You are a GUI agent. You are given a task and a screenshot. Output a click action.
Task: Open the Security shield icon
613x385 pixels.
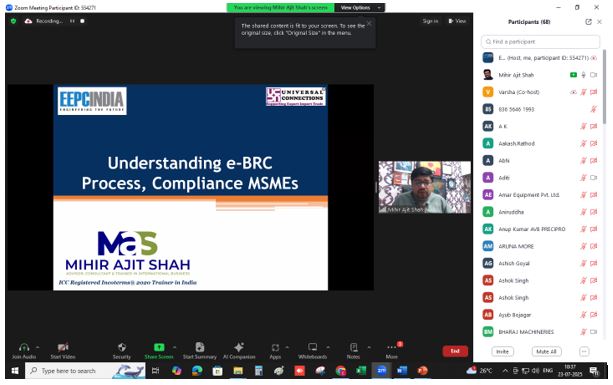pyautogui.click(x=122, y=347)
